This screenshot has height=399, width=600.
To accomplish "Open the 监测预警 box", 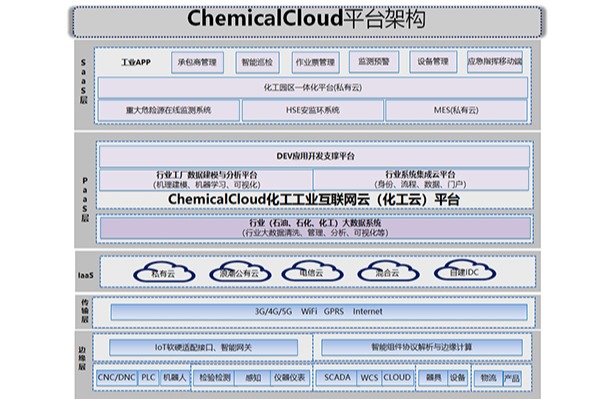I will [374, 62].
